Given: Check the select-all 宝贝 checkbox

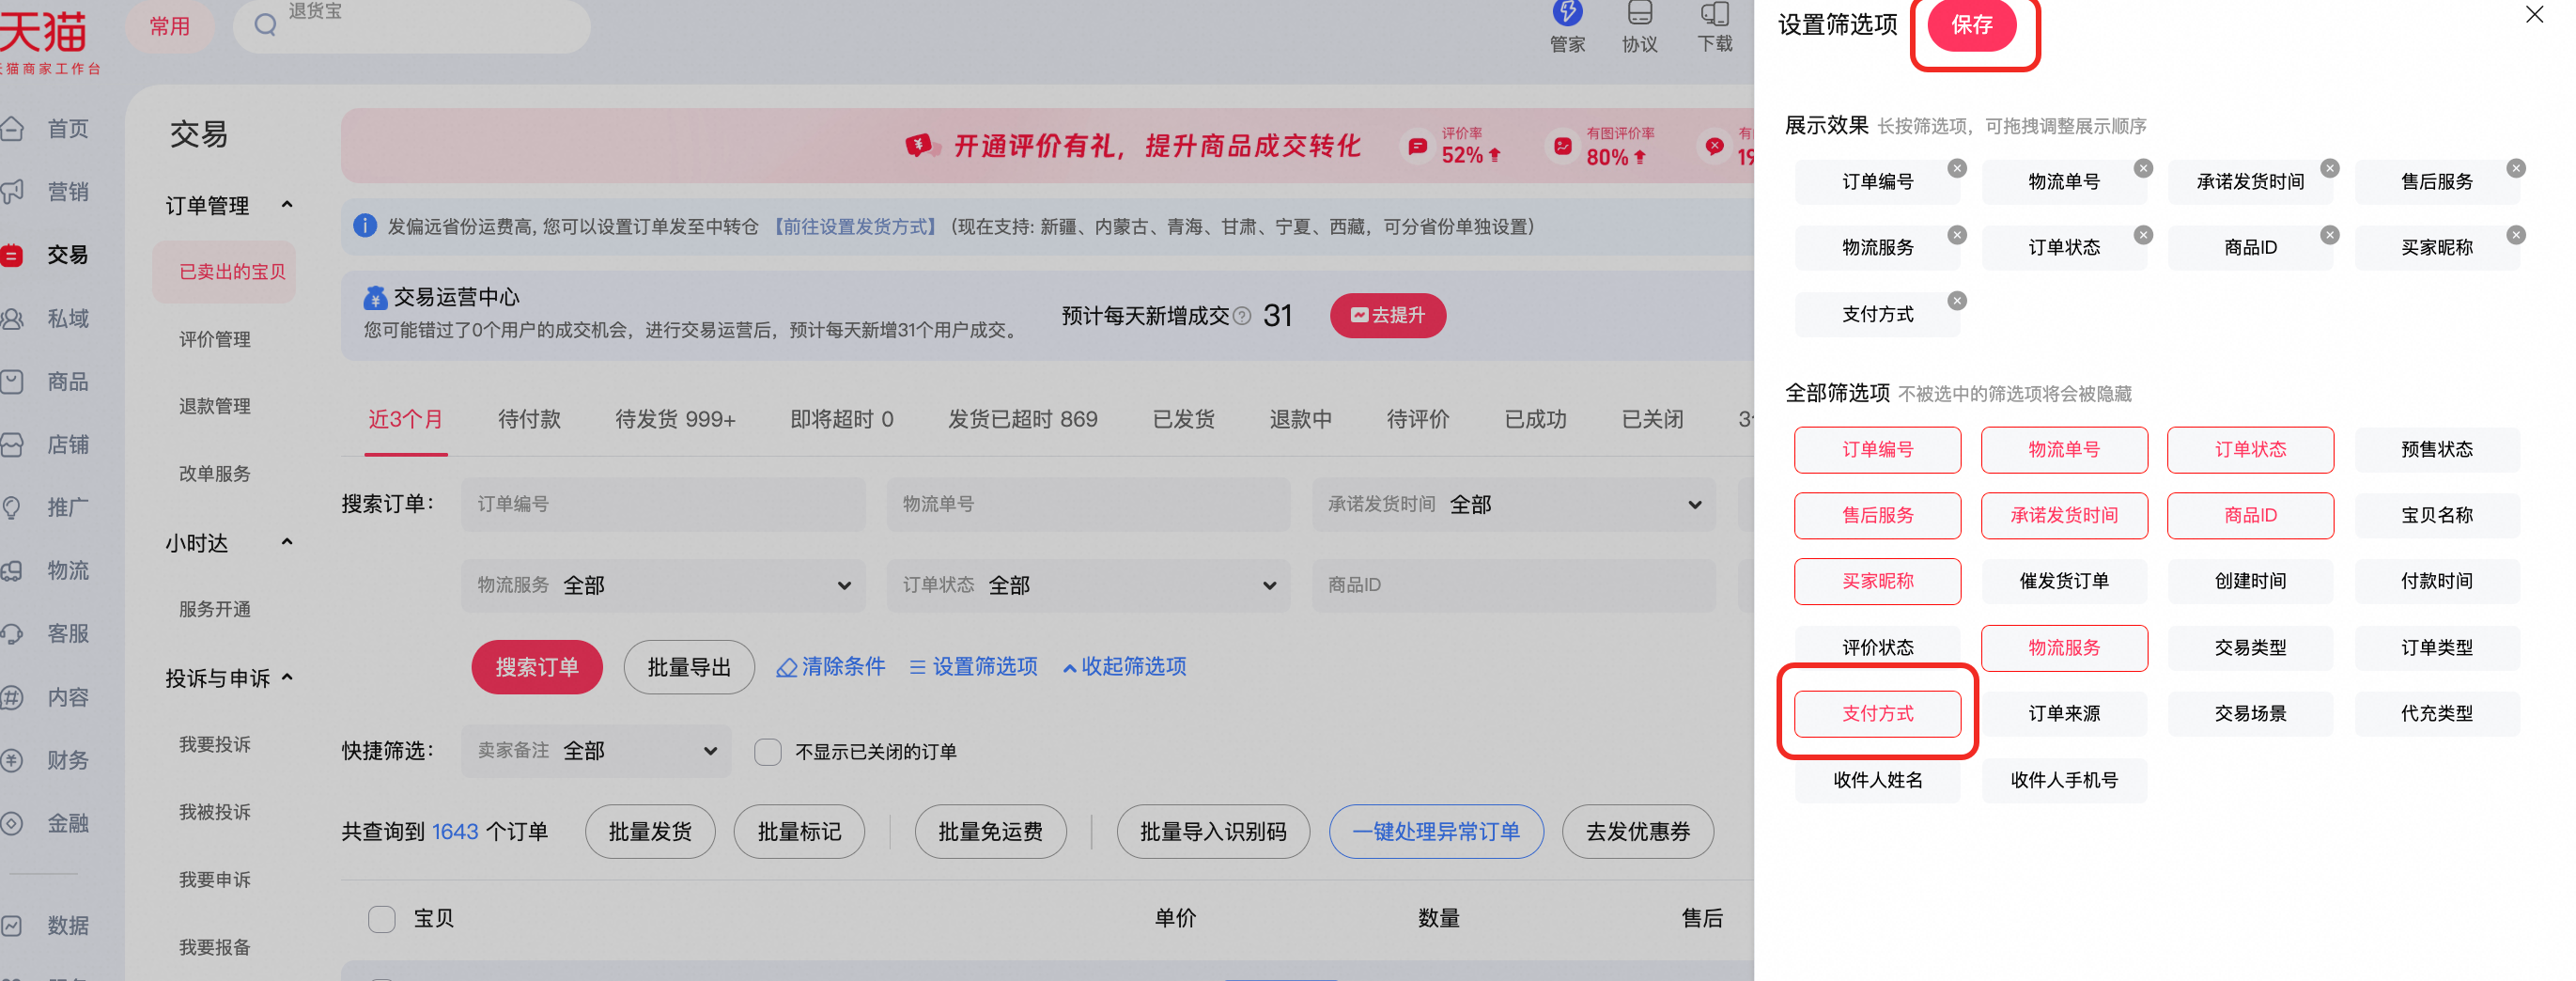Looking at the screenshot, I should coord(382,919).
